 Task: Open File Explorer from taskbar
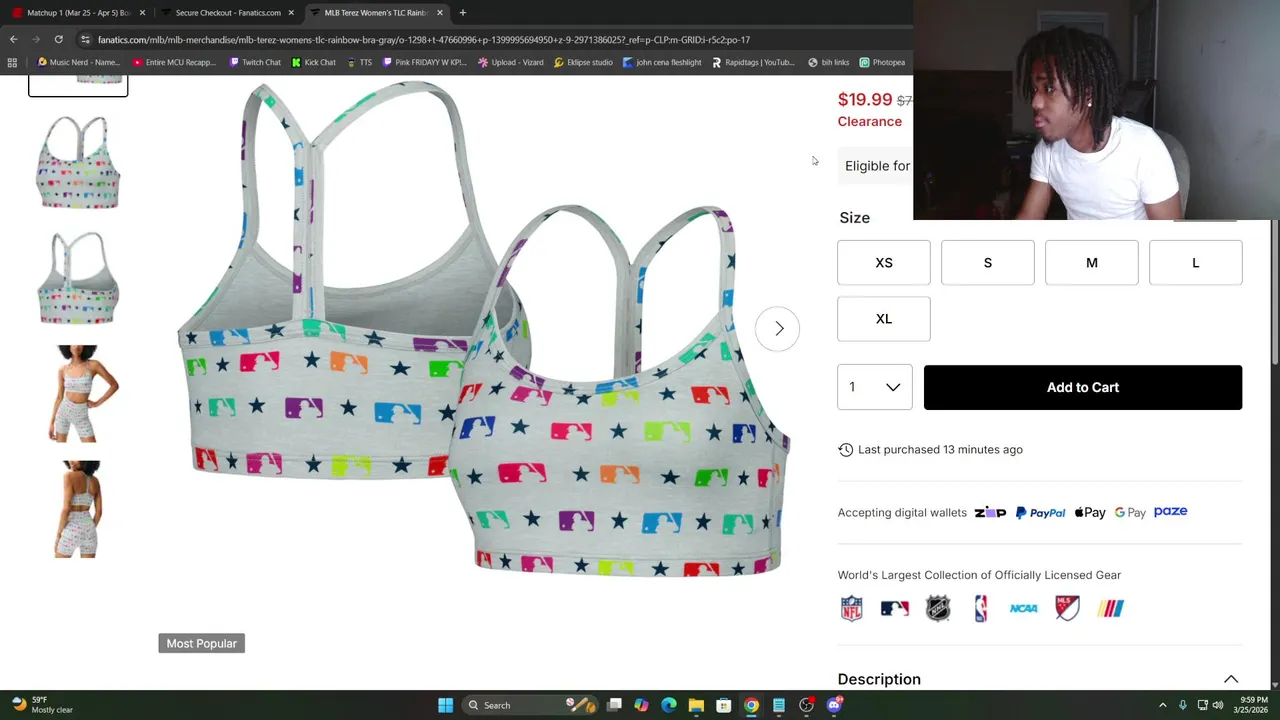tap(696, 705)
